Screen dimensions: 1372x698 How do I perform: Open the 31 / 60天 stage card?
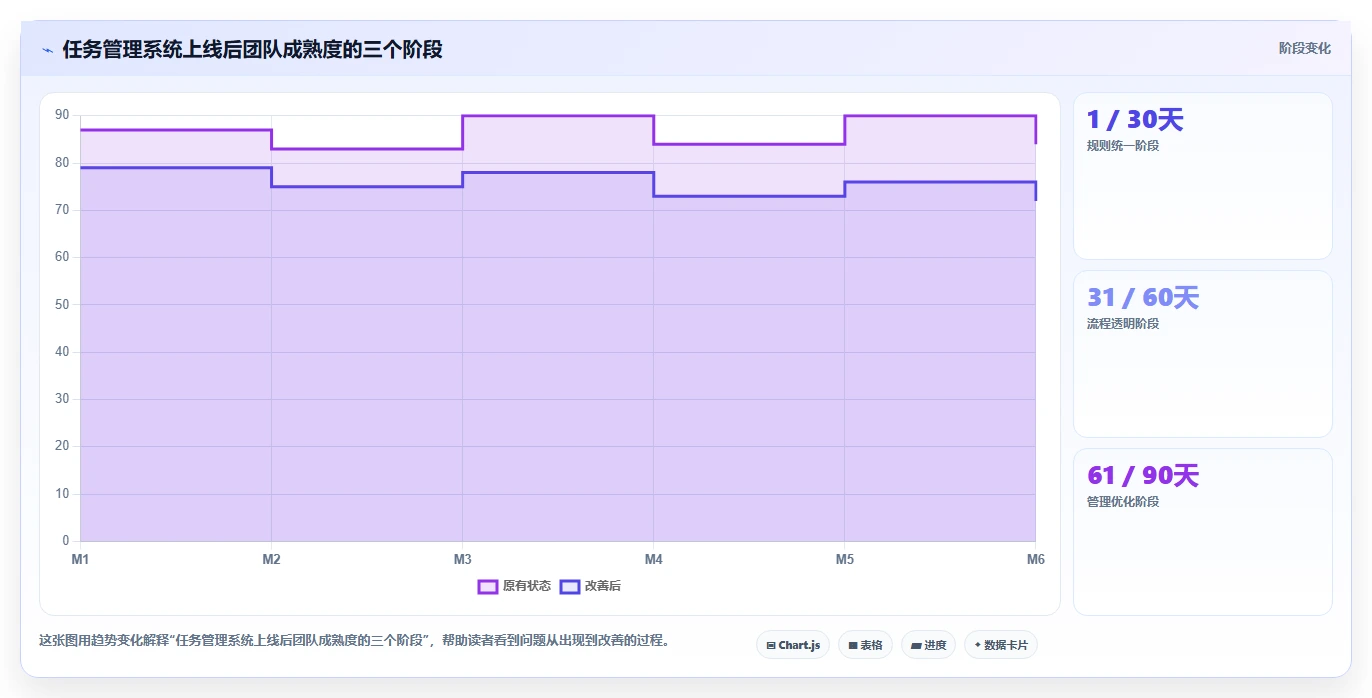[1202, 354]
